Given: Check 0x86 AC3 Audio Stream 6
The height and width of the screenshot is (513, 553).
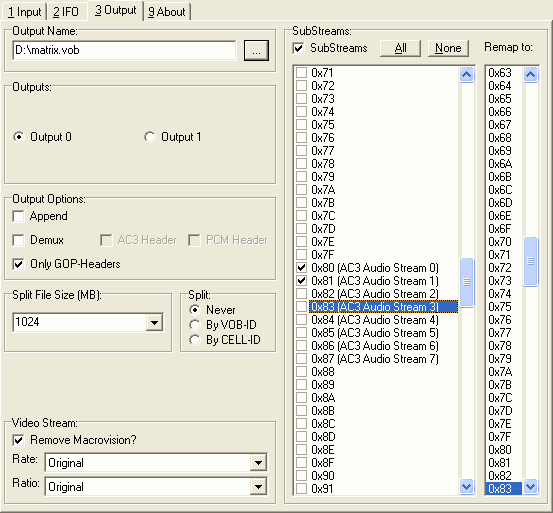Looking at the screenshot, I should (301, 346).
